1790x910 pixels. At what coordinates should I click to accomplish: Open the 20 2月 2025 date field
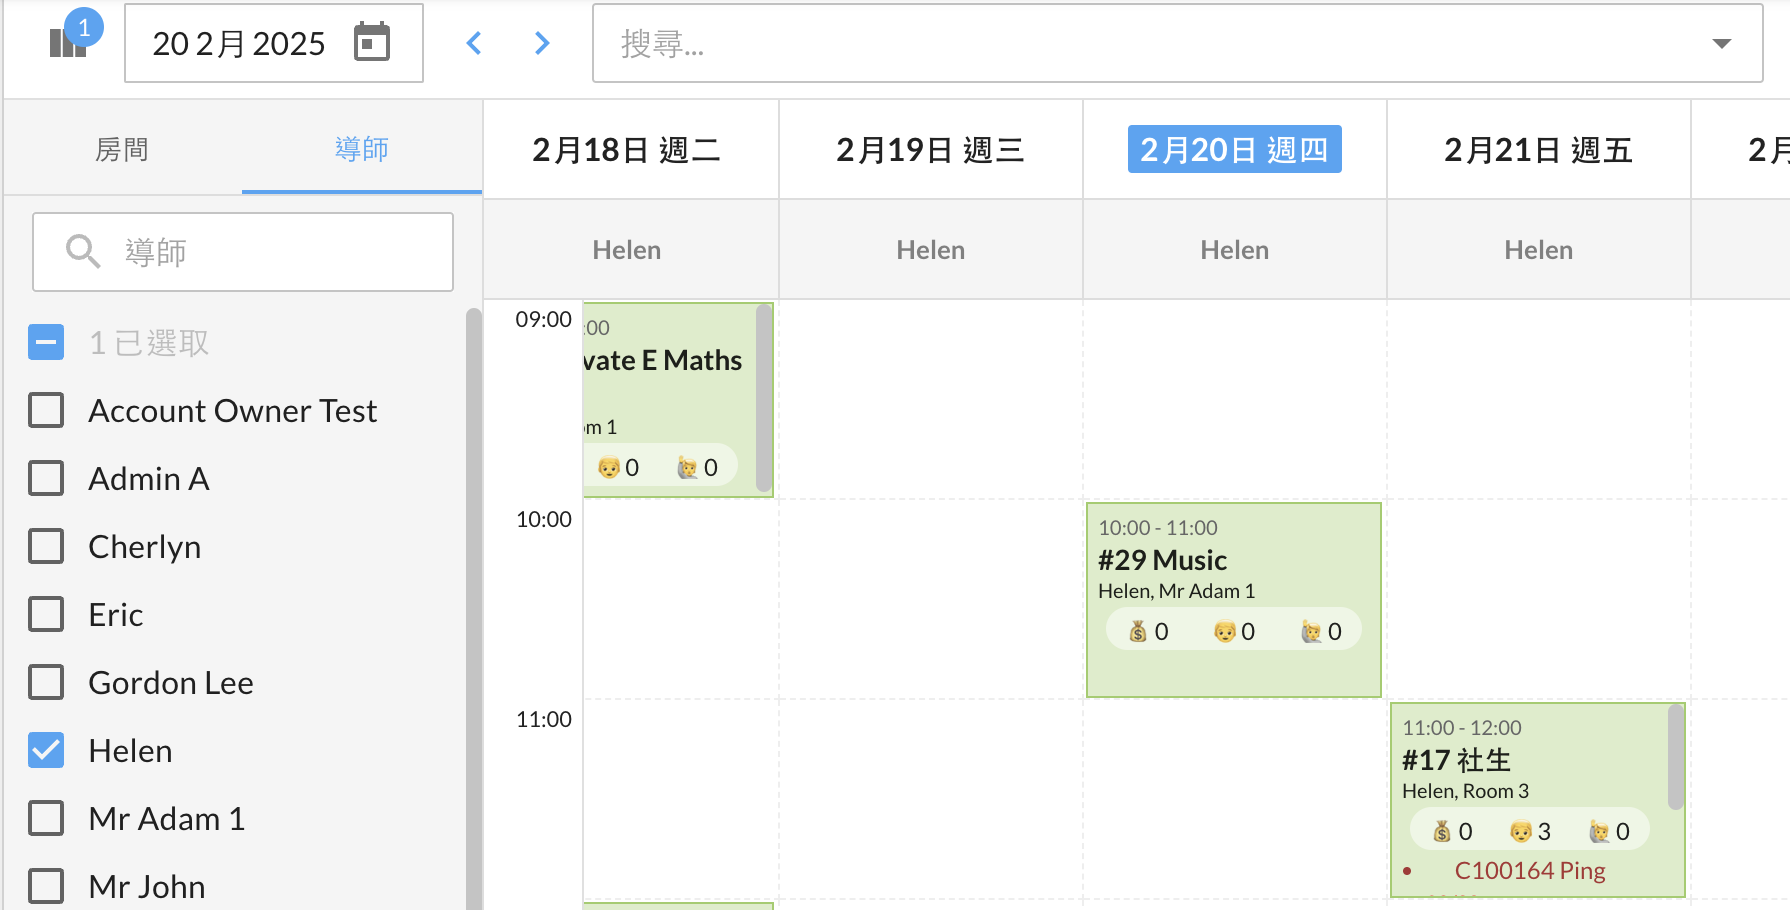tap(239, 43)
